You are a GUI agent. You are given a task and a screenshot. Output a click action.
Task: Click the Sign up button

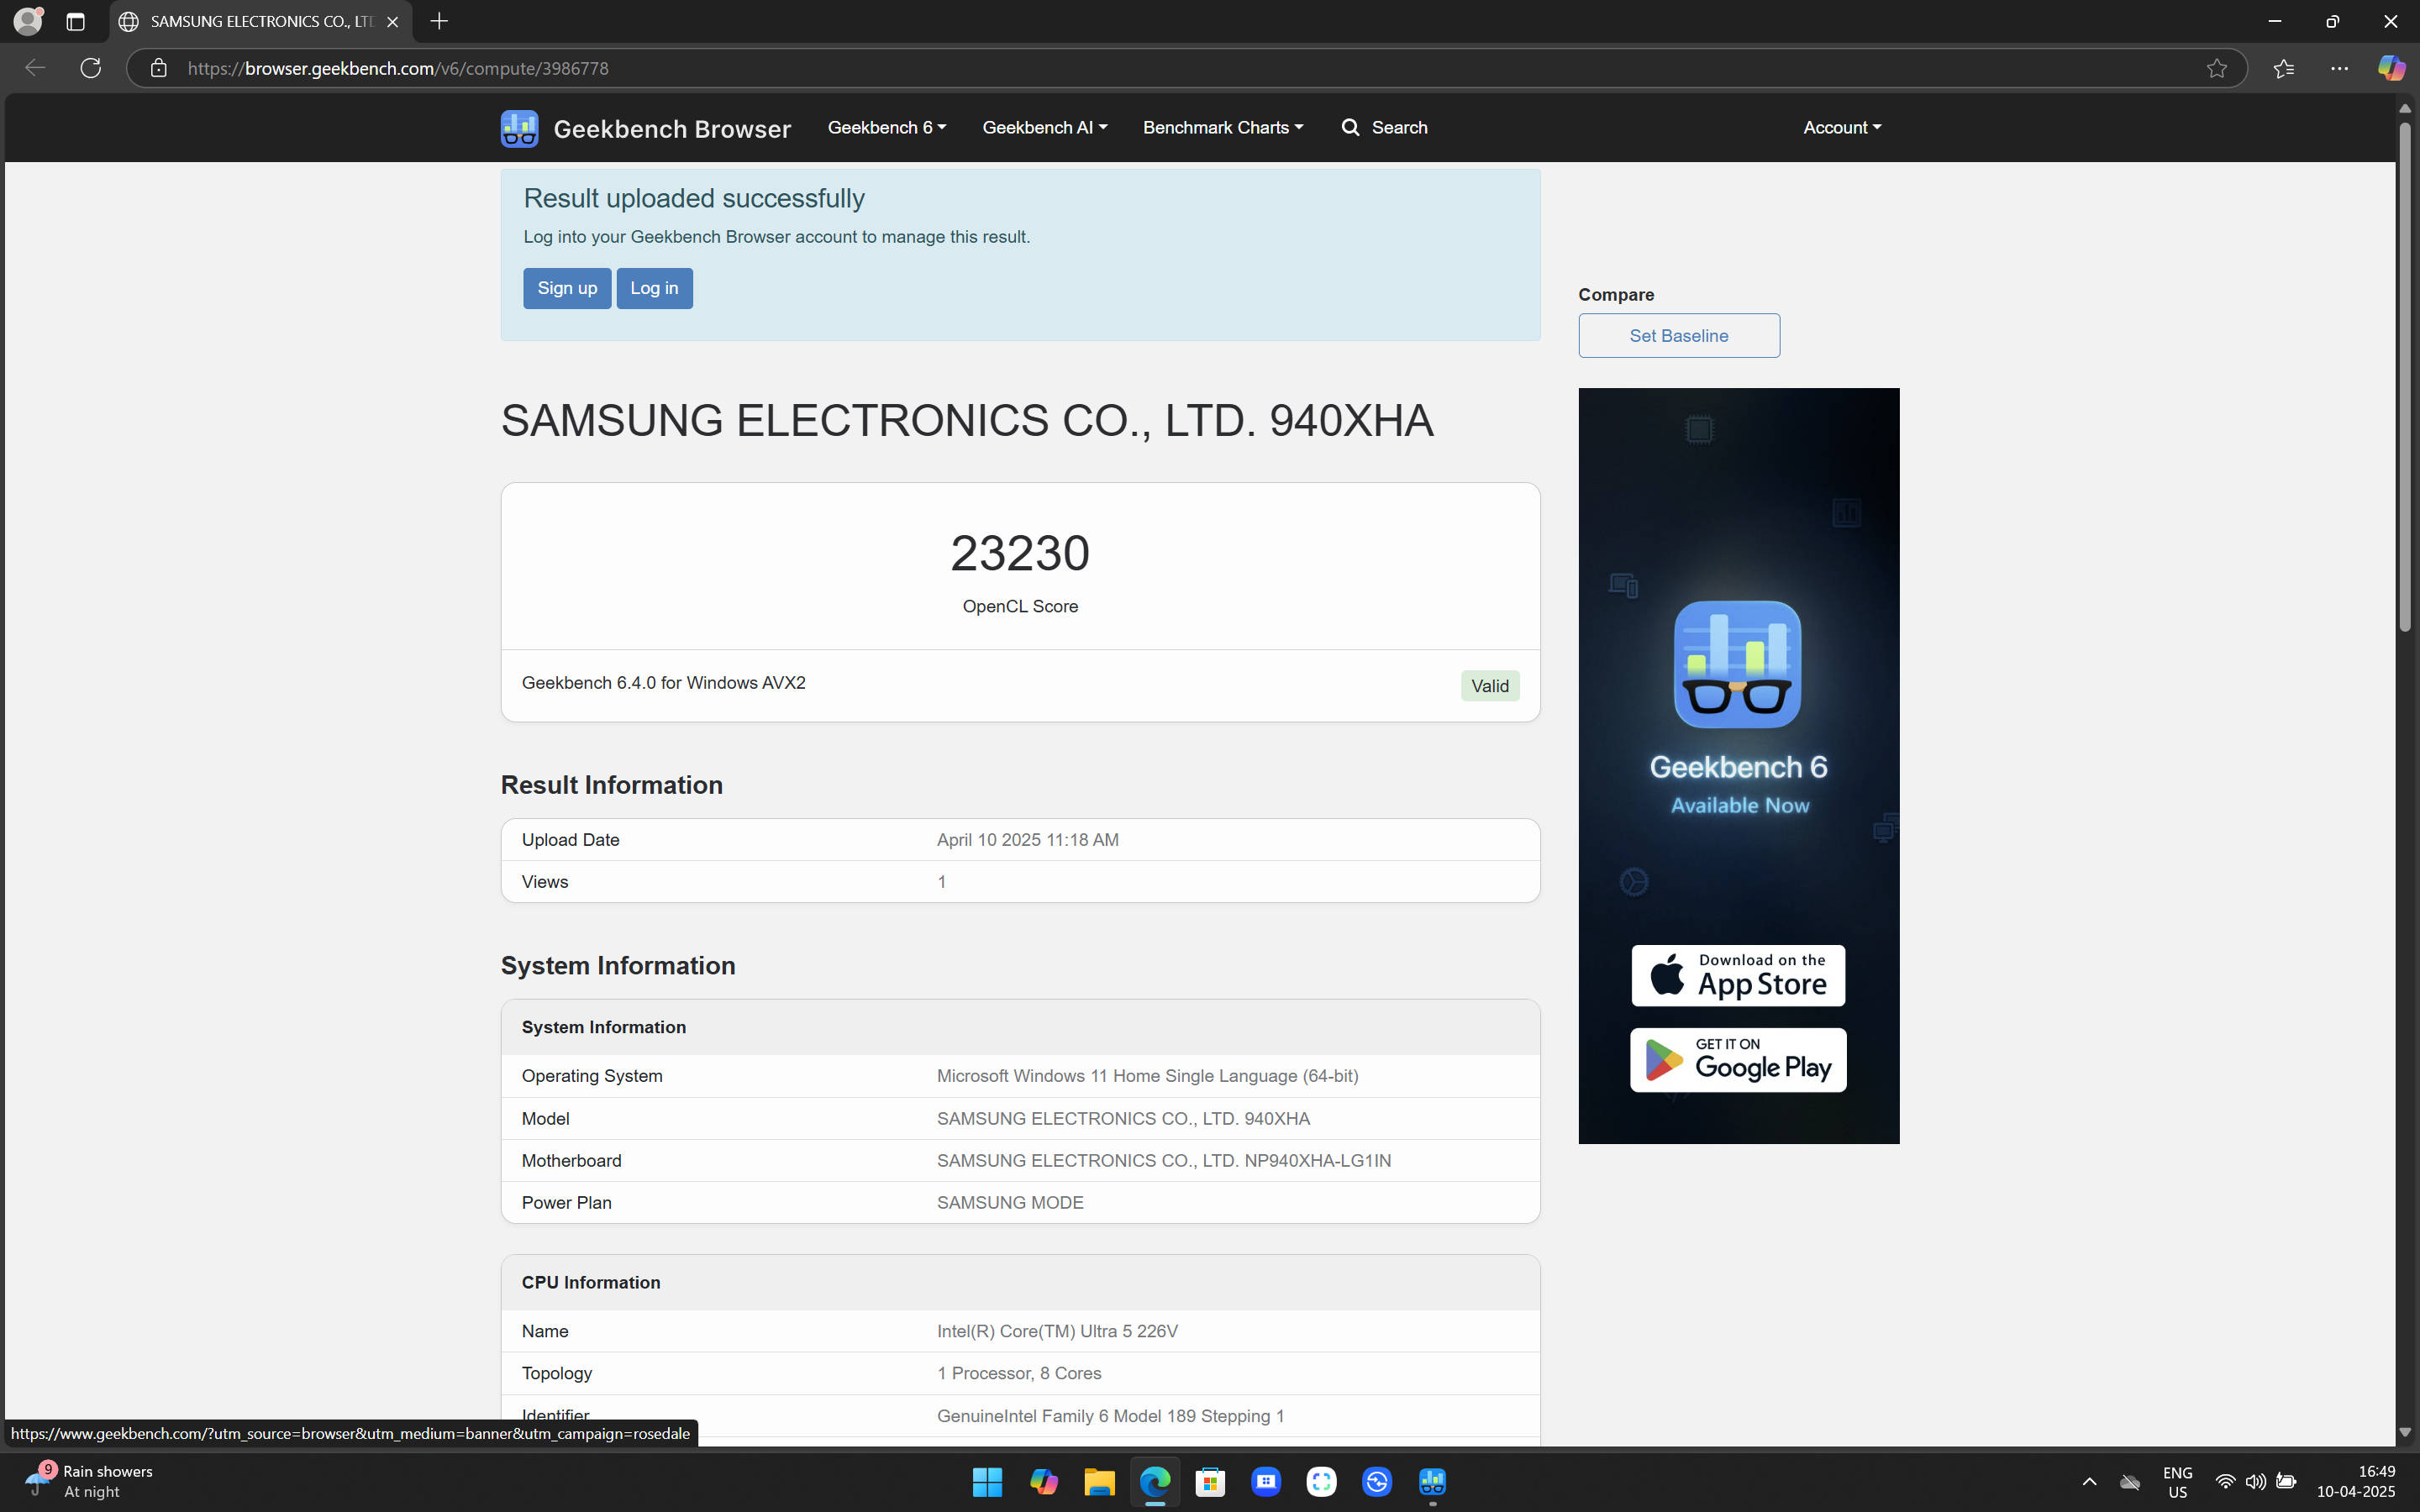567,288
